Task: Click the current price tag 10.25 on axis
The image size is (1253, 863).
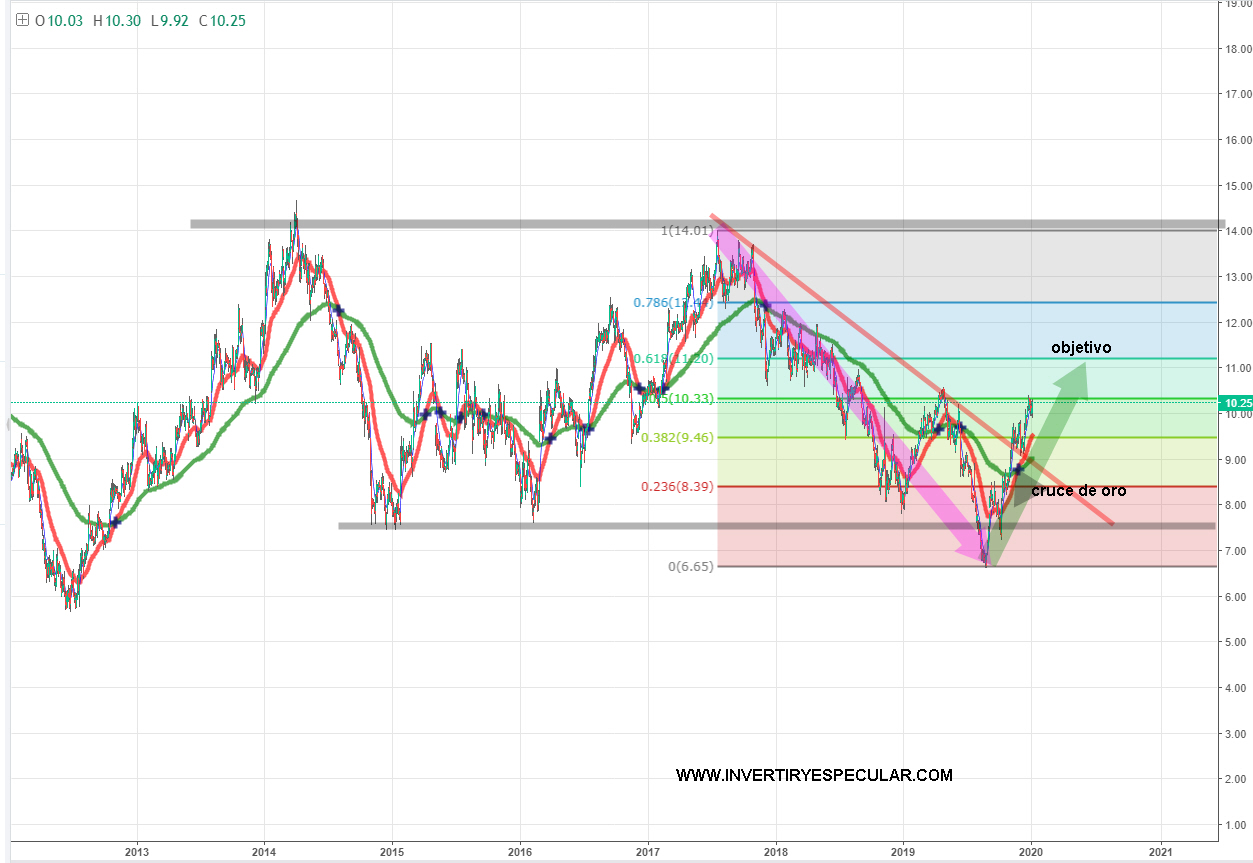Action: [1238, 403]
